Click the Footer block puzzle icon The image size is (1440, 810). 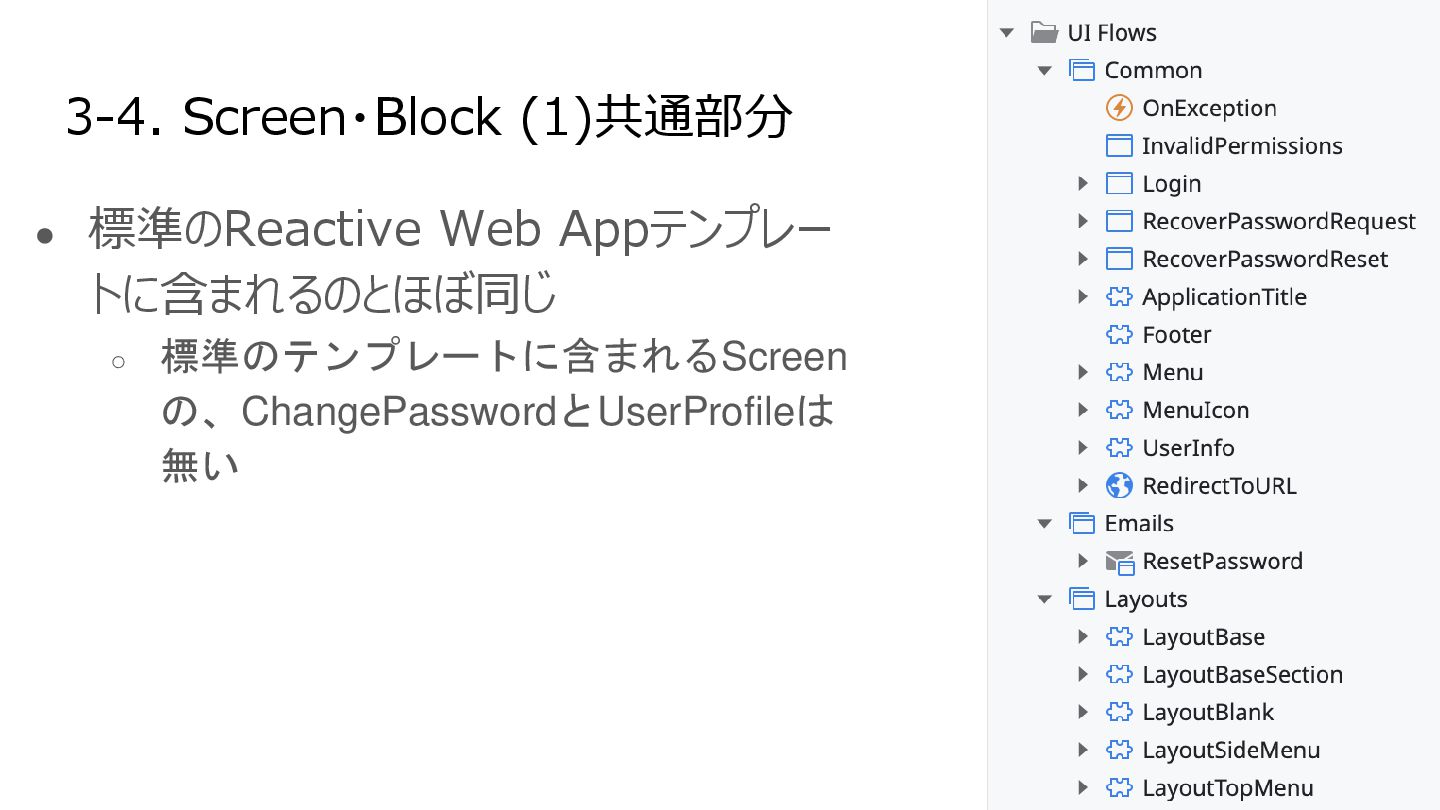[x=1119, y=335]
